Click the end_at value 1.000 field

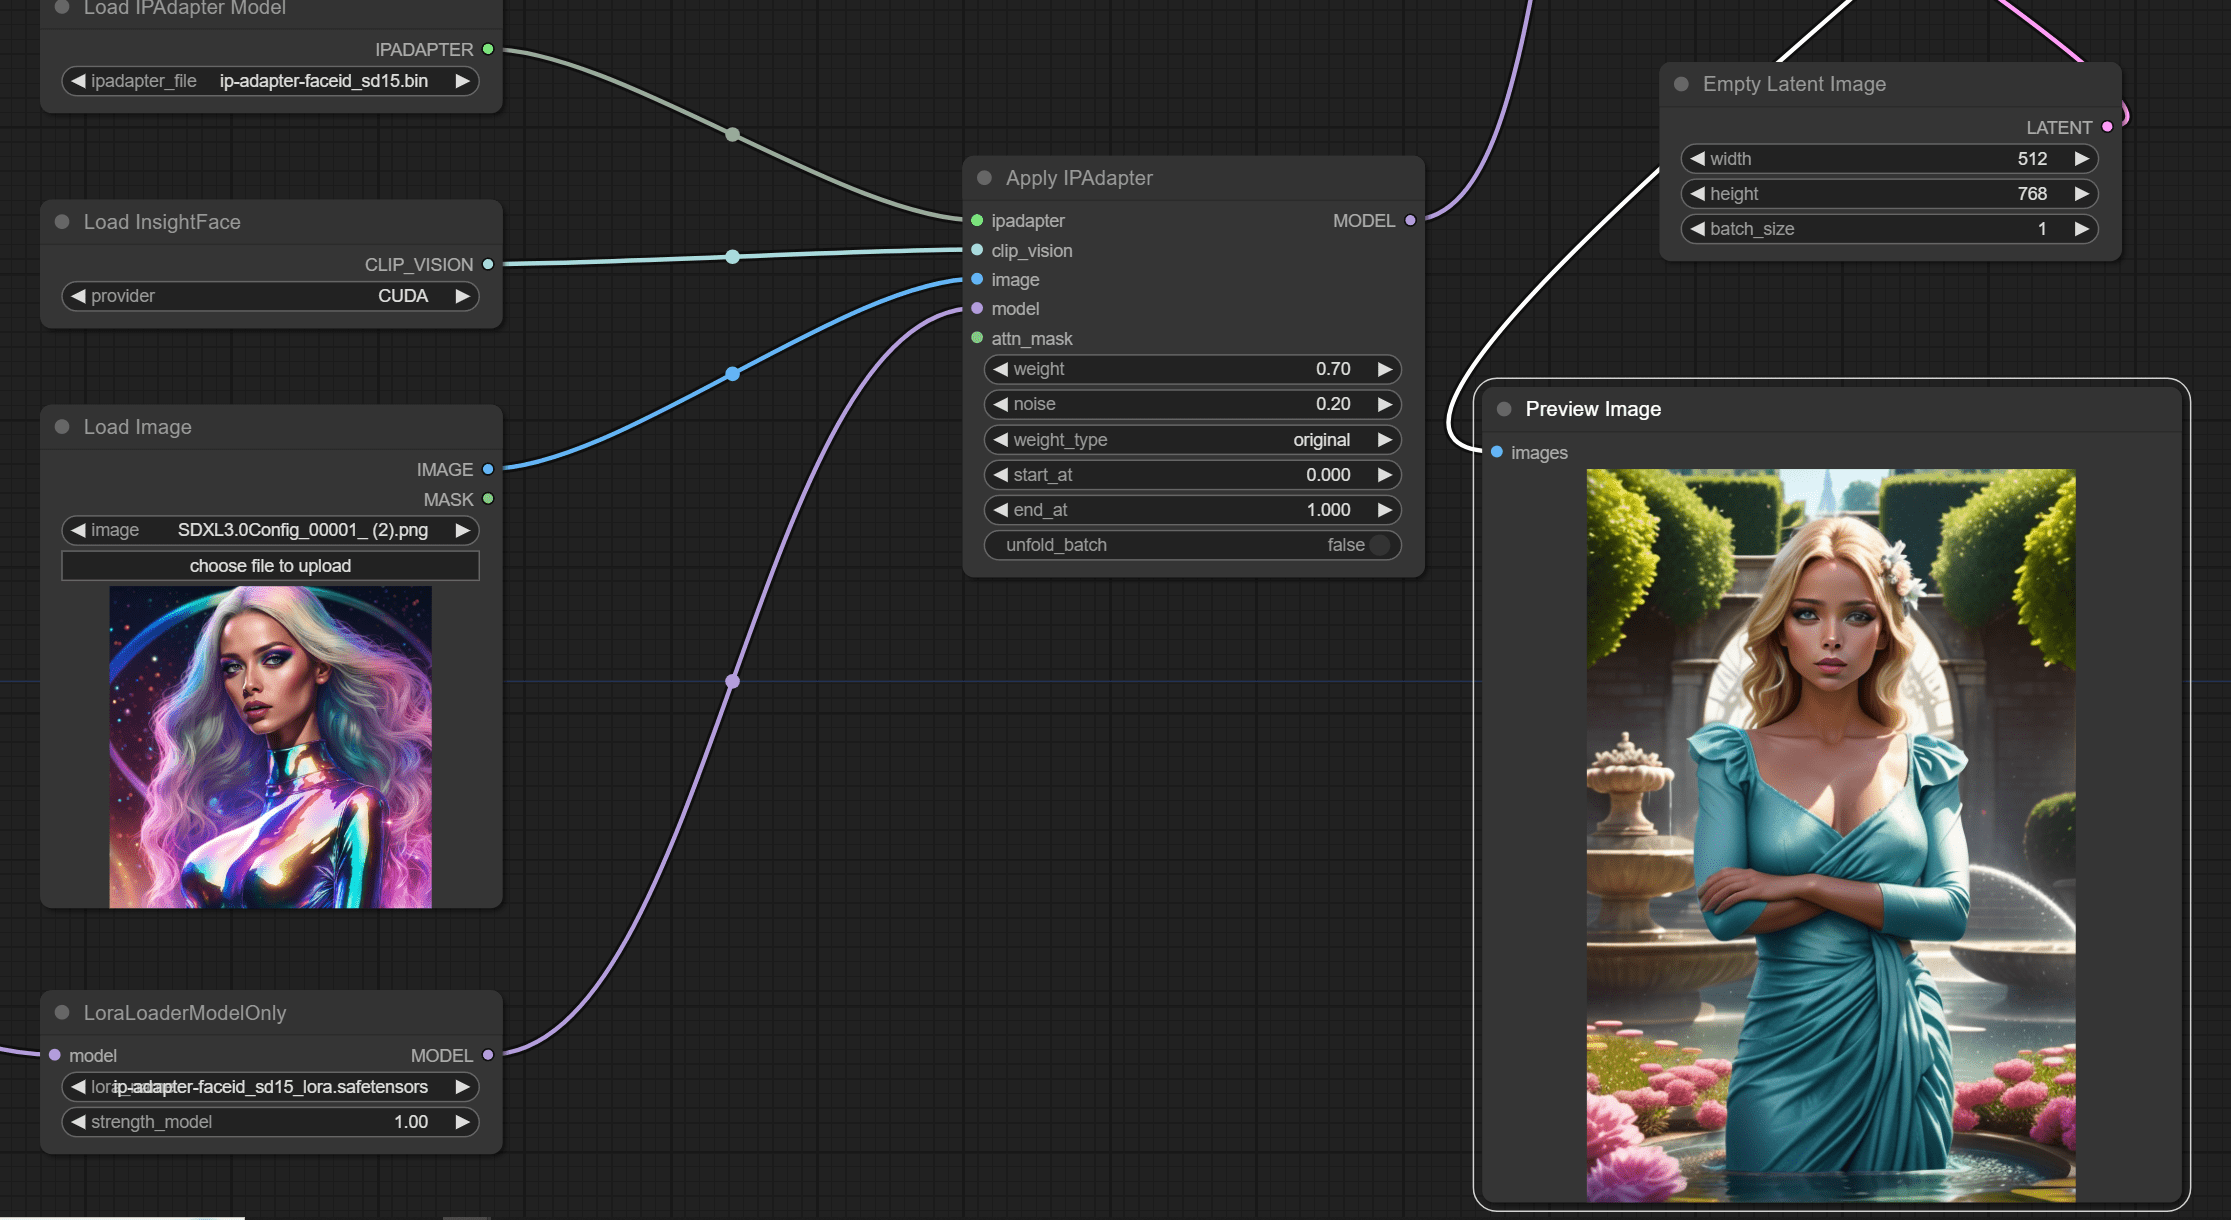click(1192, 510)
